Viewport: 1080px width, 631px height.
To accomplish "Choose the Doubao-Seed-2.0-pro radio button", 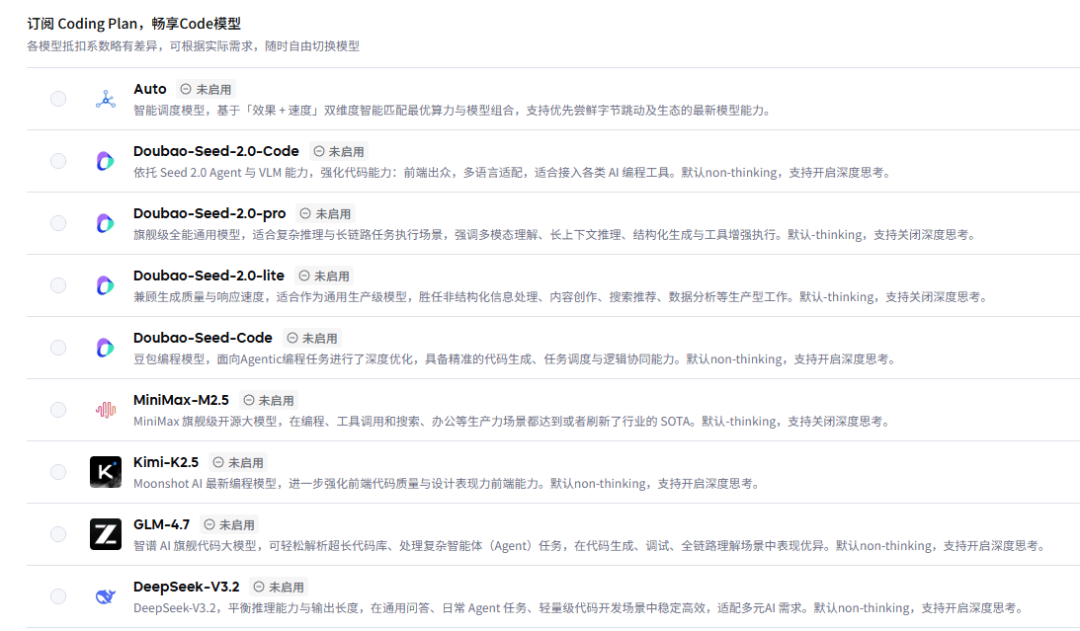I will (x=59, y=223).
